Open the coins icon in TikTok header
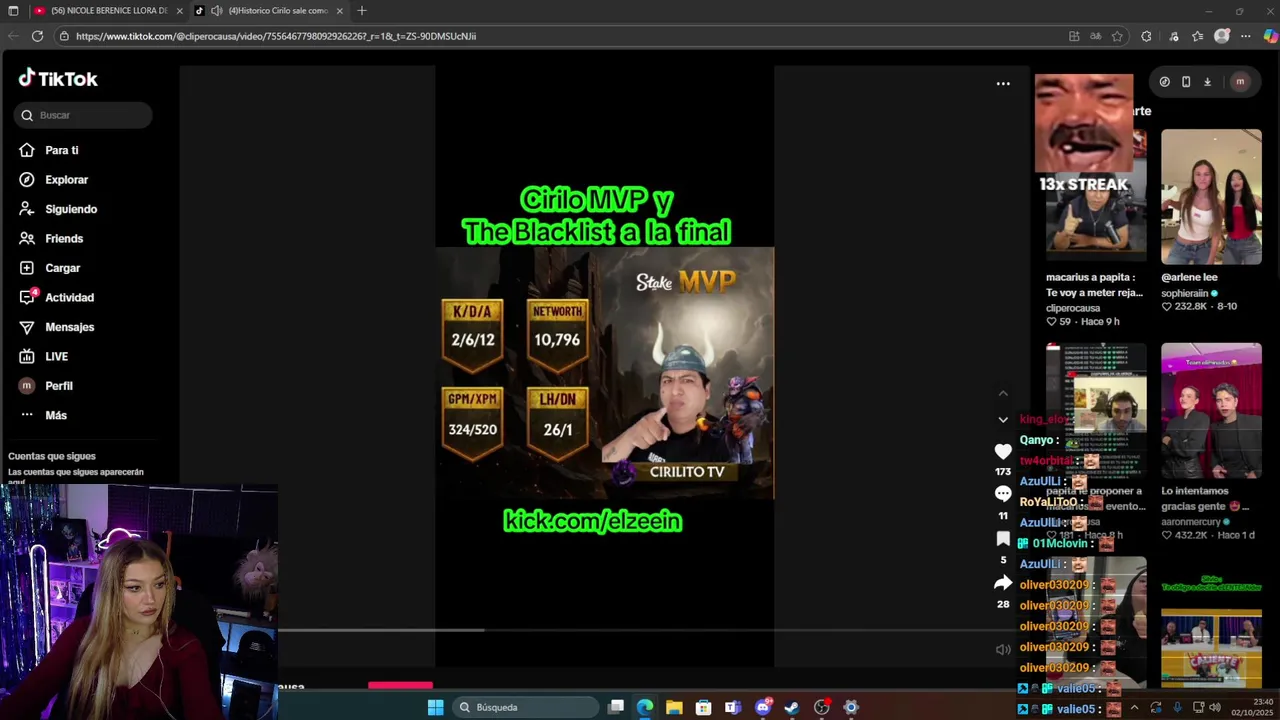The image size is (1280, 720). [1165, 82]
